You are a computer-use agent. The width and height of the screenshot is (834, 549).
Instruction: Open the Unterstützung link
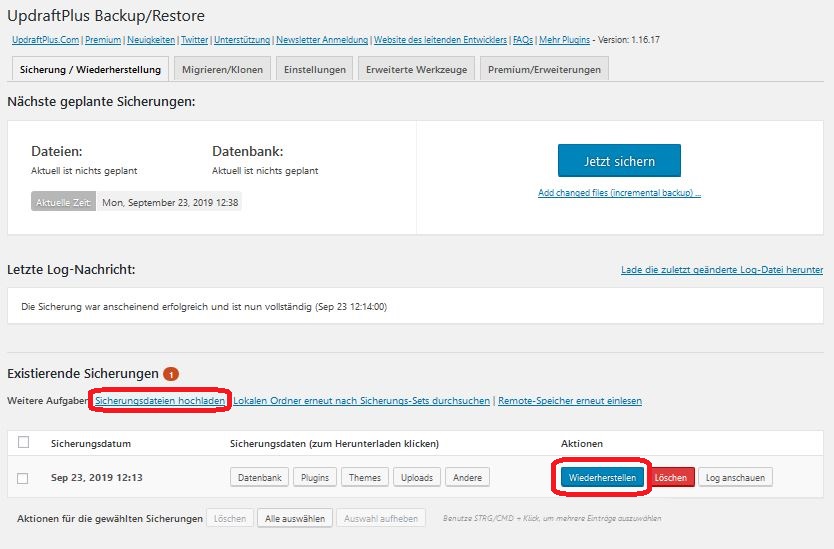tap(242, 40)
